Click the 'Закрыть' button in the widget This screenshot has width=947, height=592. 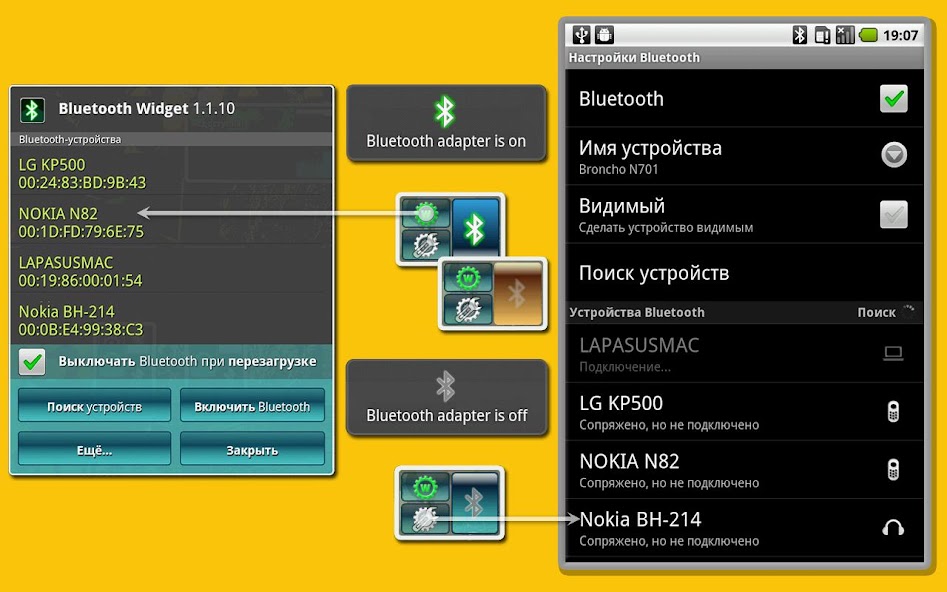[x=252, y=449]
